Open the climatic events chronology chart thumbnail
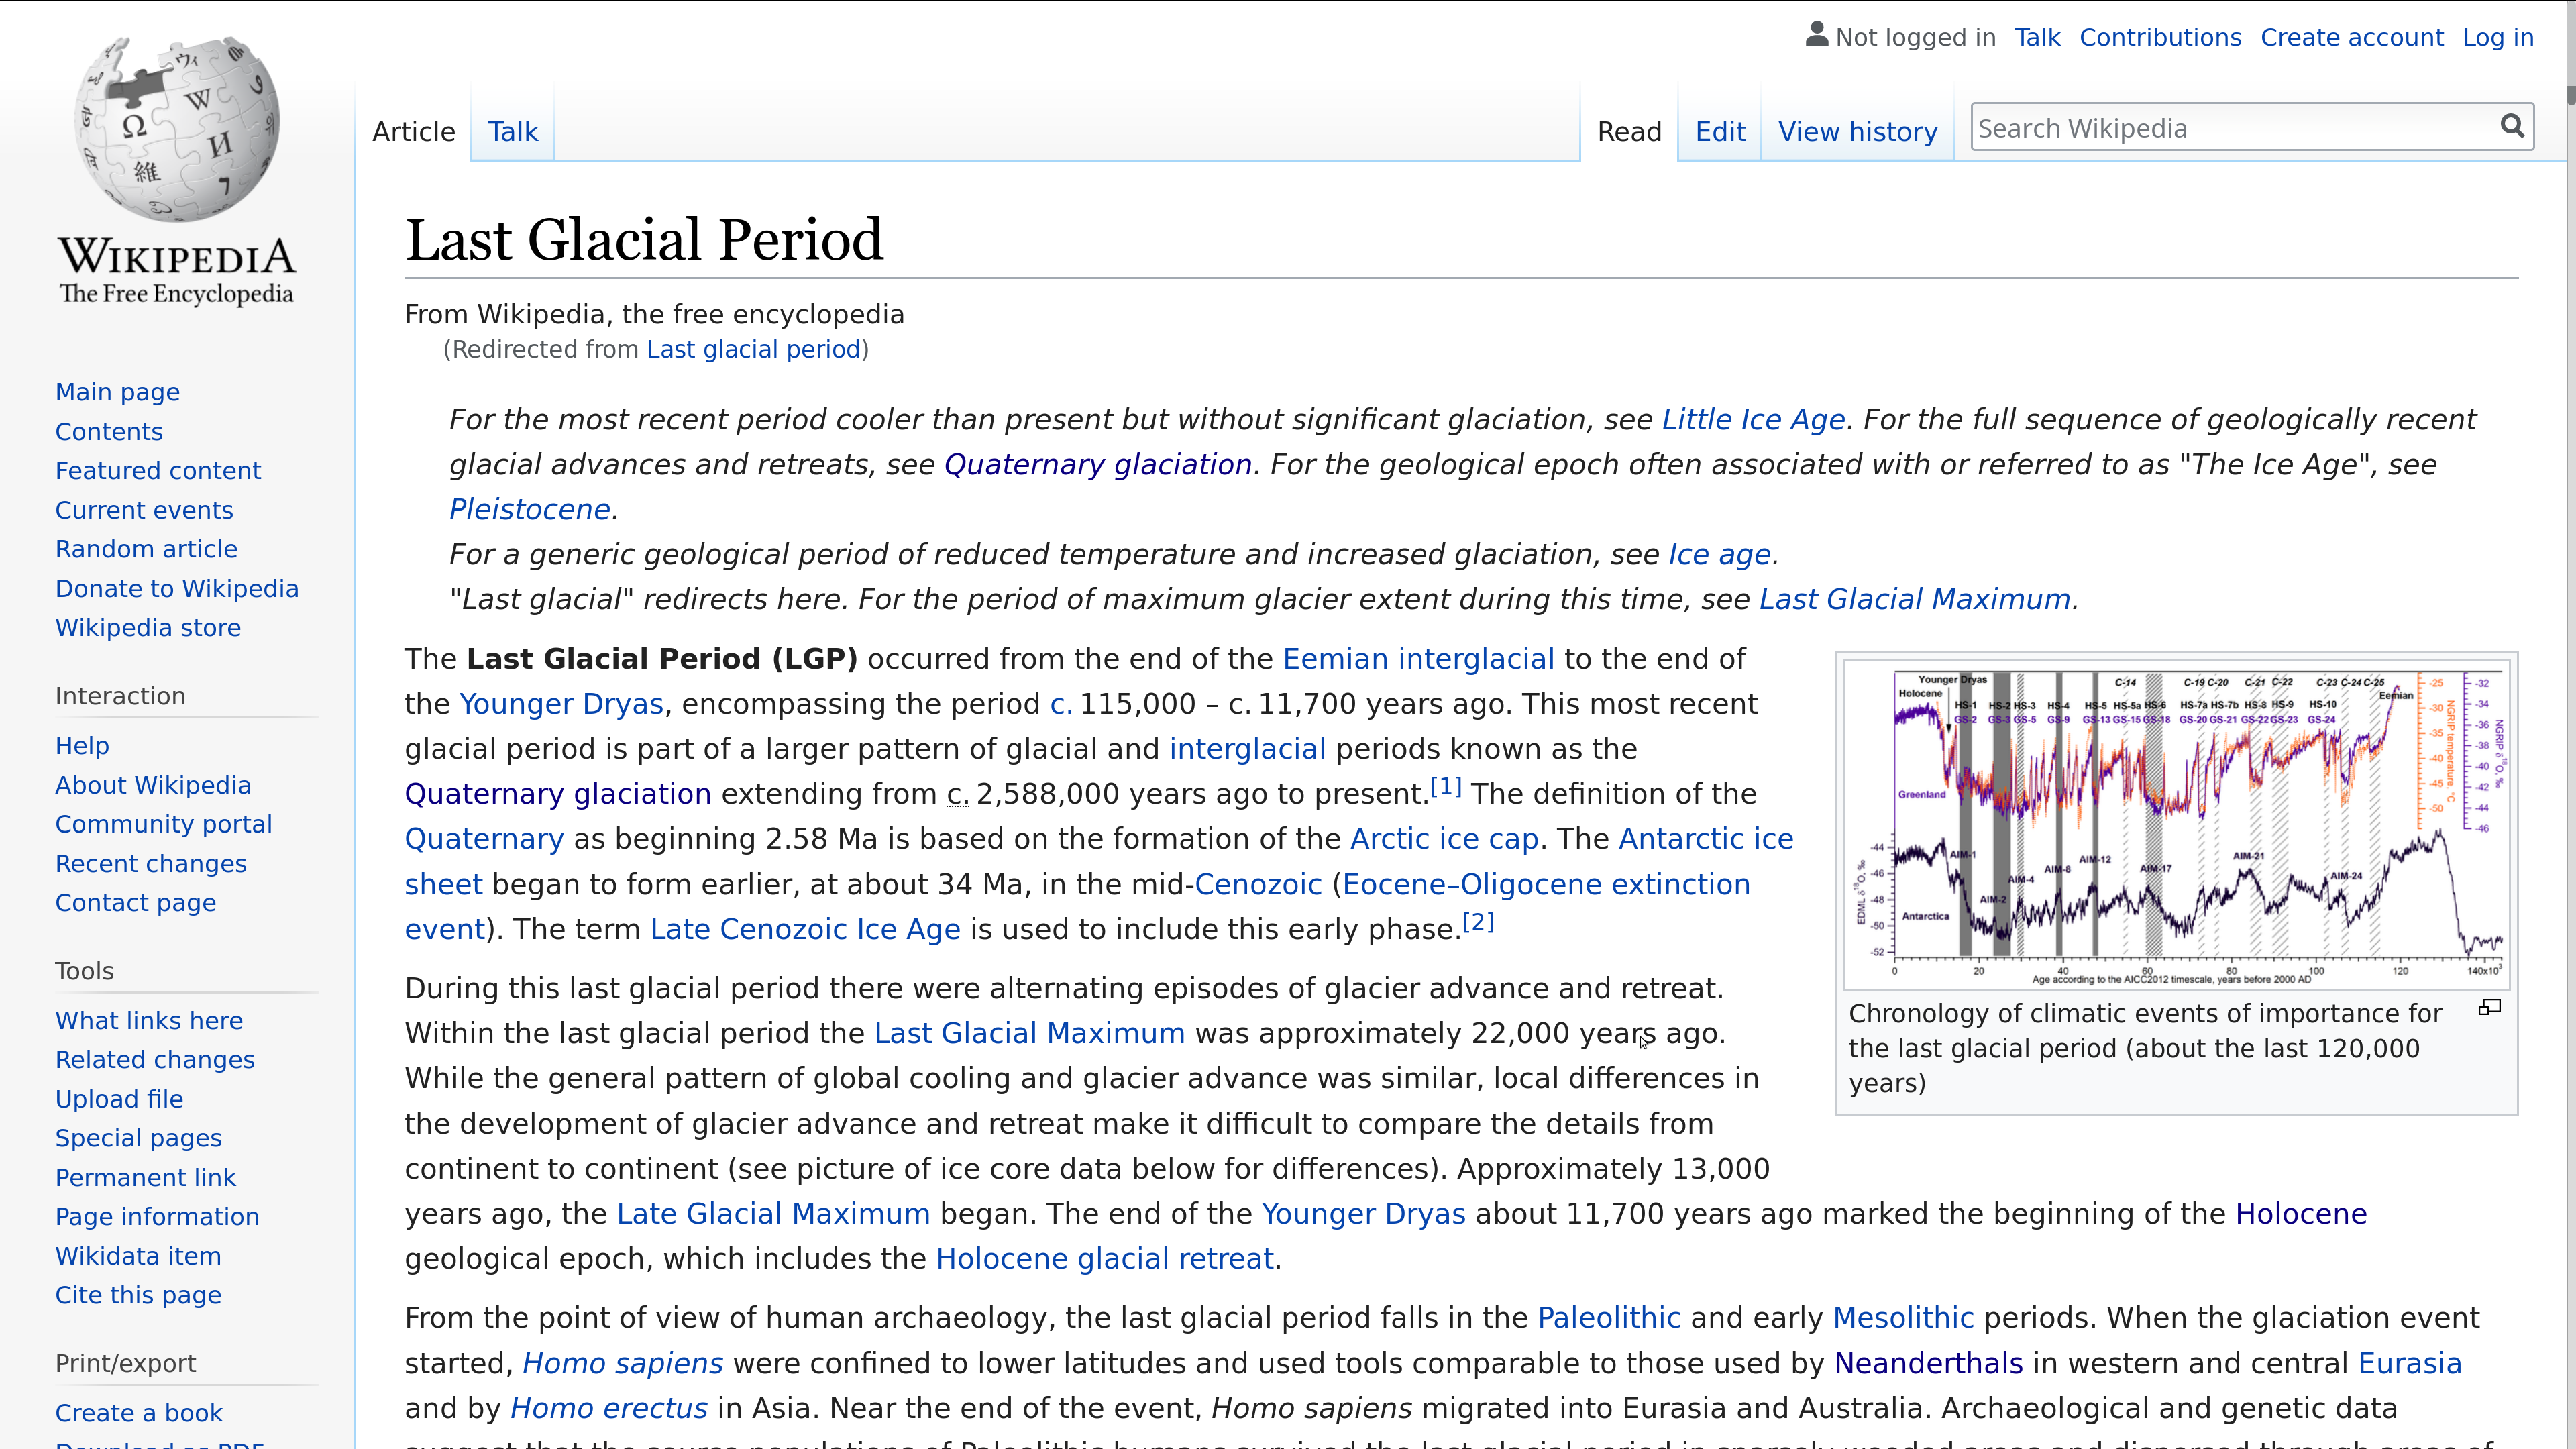 tap(2177, 824)
